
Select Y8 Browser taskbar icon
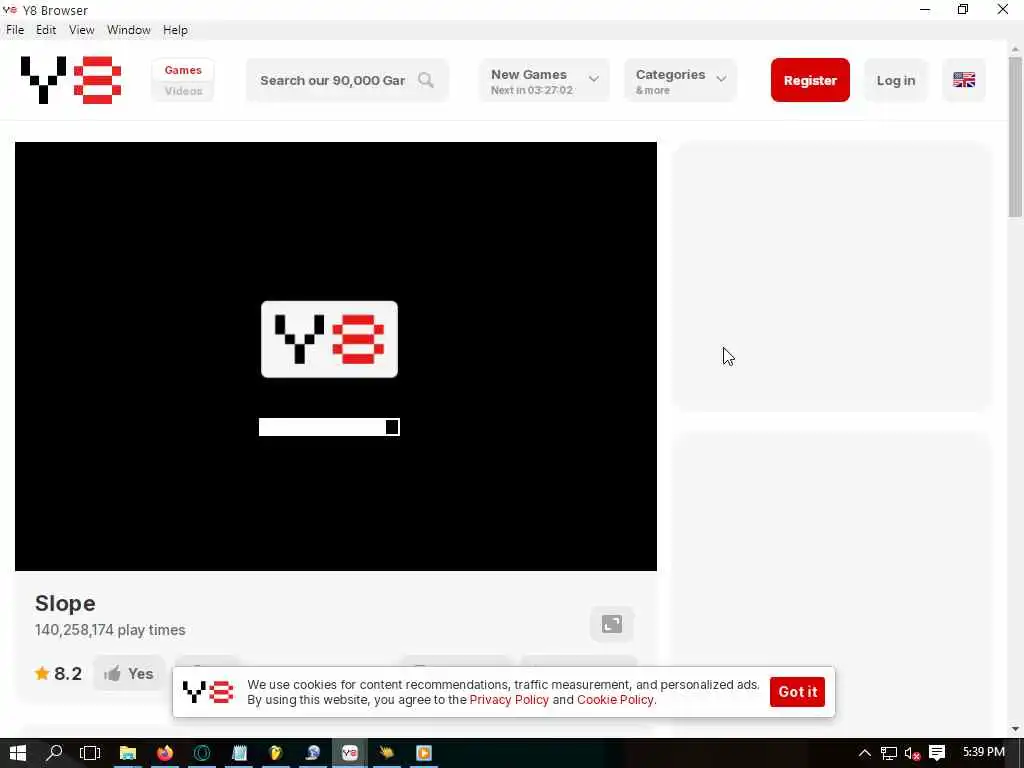[x=349, y=753]
